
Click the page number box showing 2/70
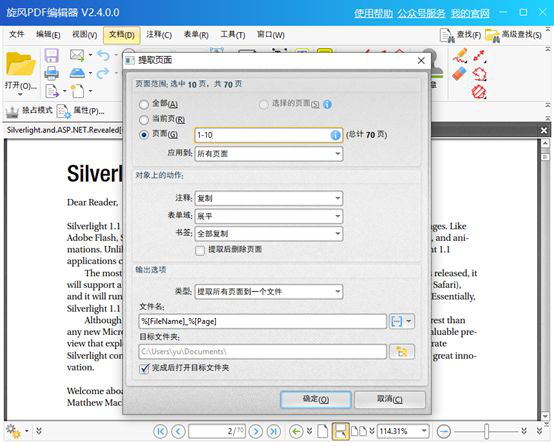(x=217, y=431)
